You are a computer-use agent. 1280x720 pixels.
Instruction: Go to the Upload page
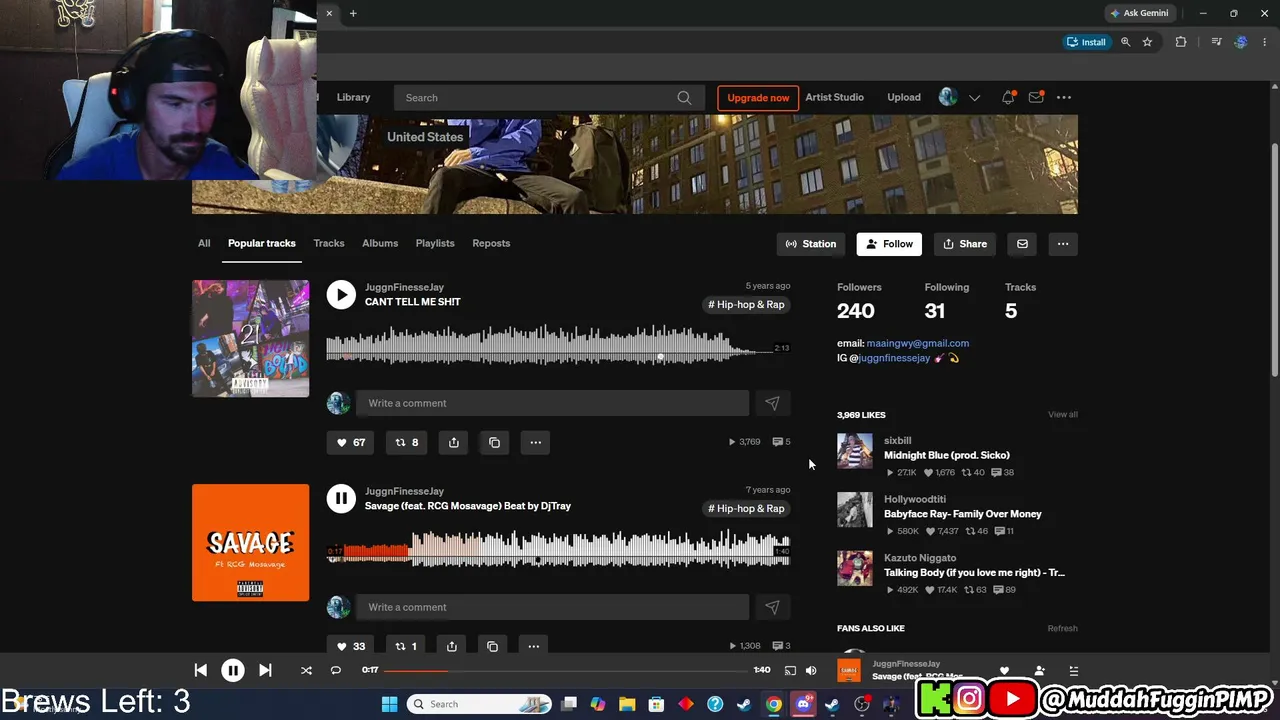904,97
